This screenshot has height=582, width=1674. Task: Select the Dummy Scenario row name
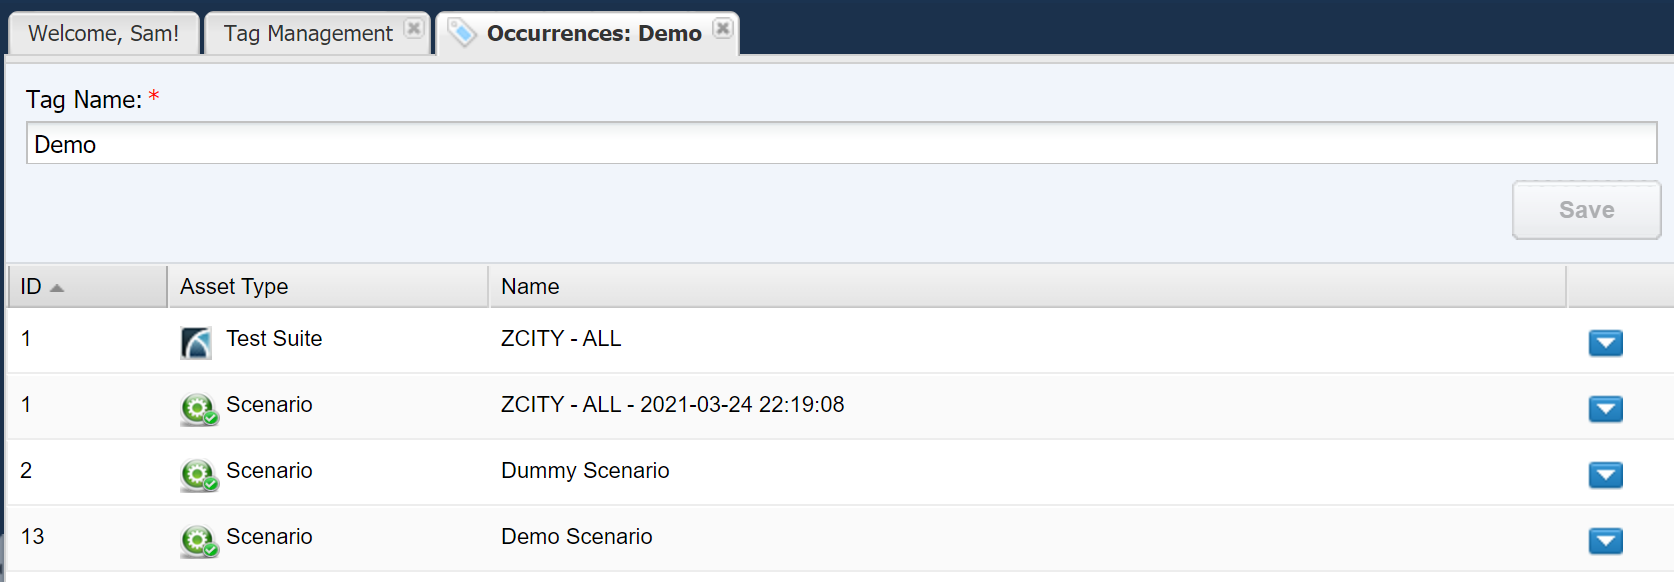(585, 471)
